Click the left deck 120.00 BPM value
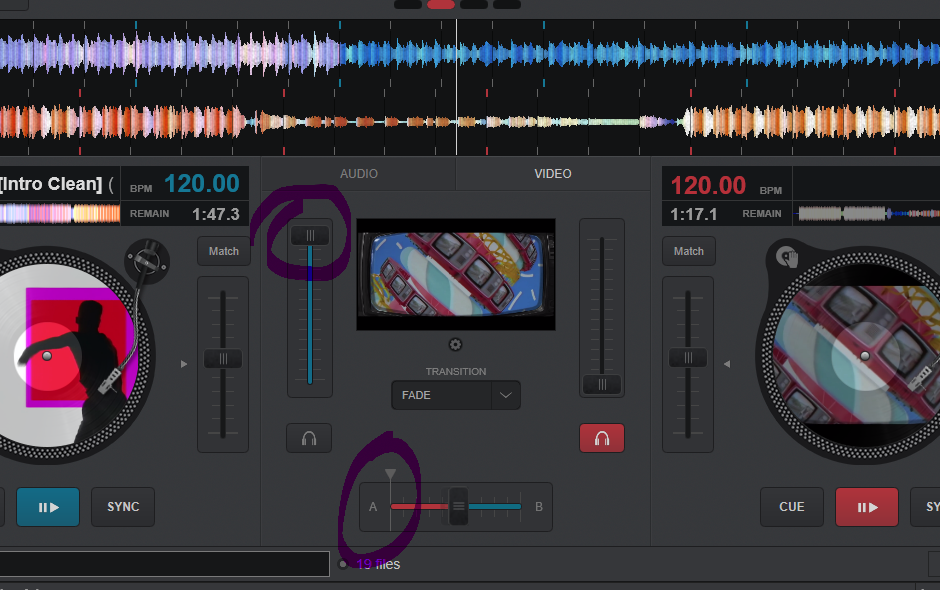 click(202, 183)
